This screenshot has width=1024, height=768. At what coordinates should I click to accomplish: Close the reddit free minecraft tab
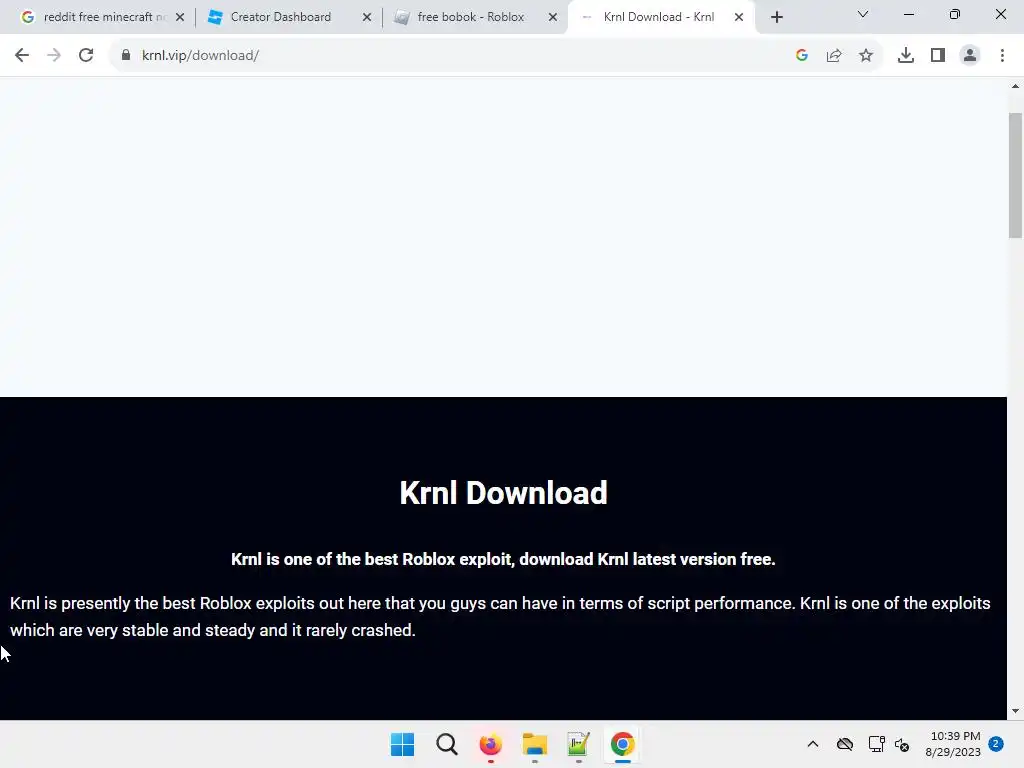180,17
